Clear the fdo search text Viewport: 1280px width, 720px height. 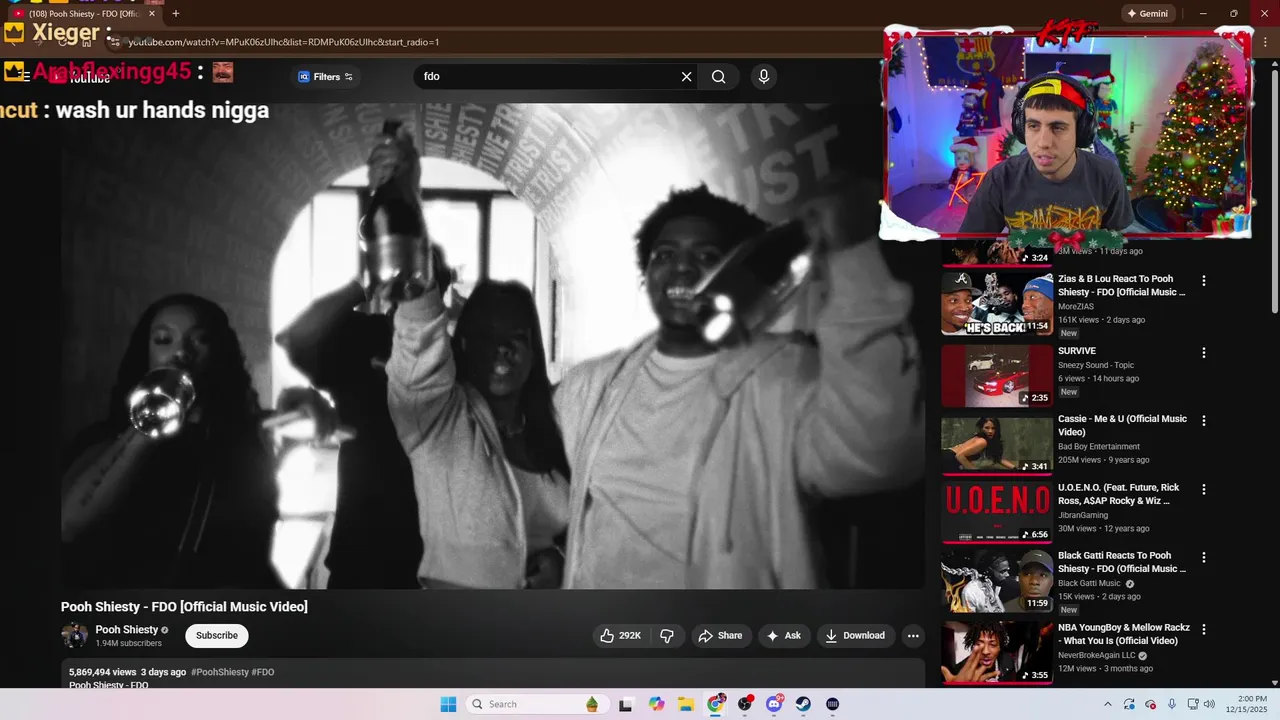pos(687,77)
